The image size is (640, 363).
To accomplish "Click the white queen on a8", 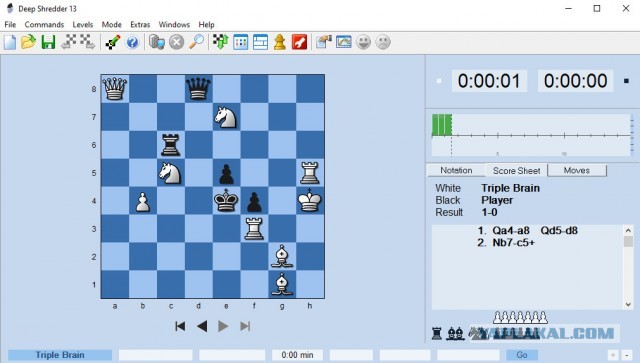I will tap(115, 89).
